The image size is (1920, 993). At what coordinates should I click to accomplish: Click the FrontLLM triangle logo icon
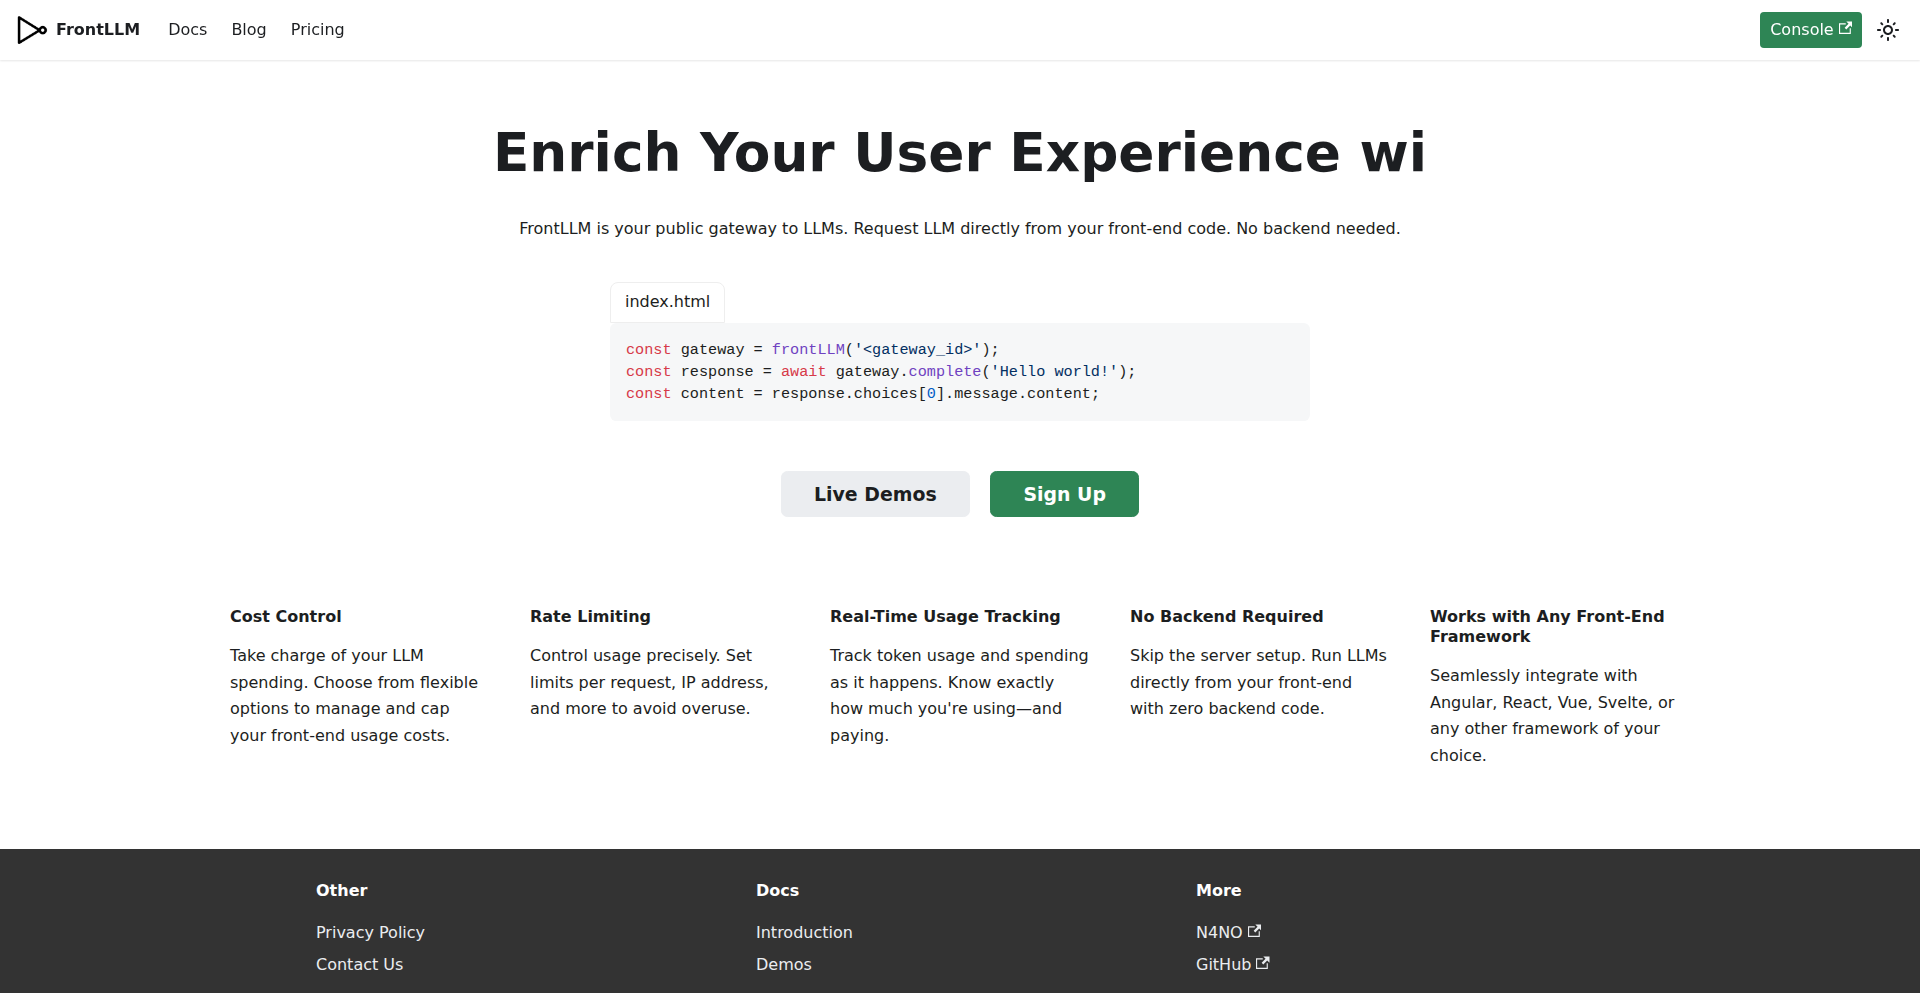coord(32,30)
